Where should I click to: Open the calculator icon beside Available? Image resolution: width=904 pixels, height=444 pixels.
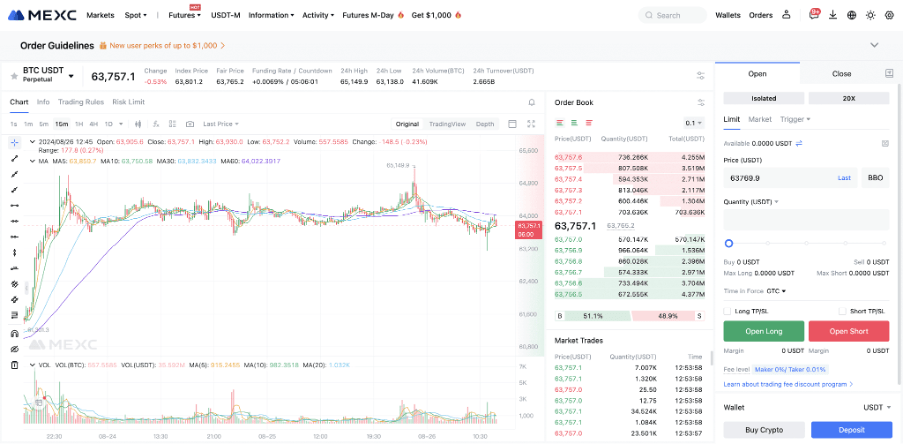[x=886, y=143]
